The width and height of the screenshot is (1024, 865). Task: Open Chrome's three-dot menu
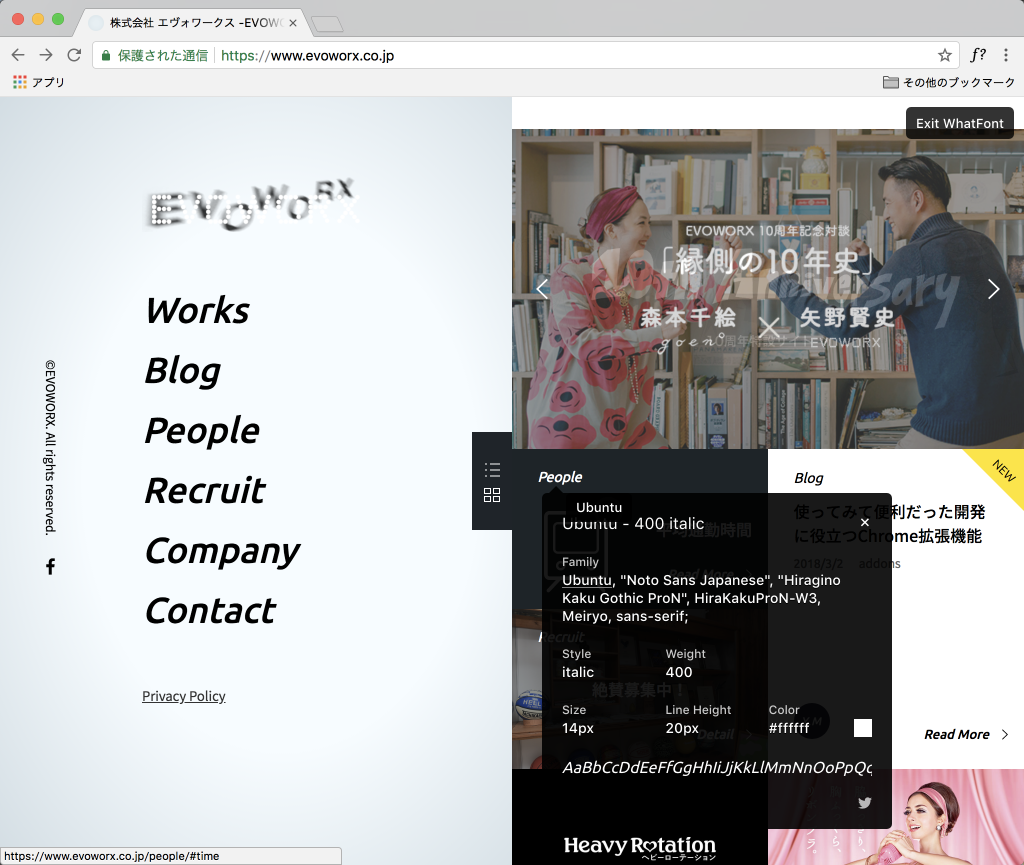click(x=1006, y=55)
